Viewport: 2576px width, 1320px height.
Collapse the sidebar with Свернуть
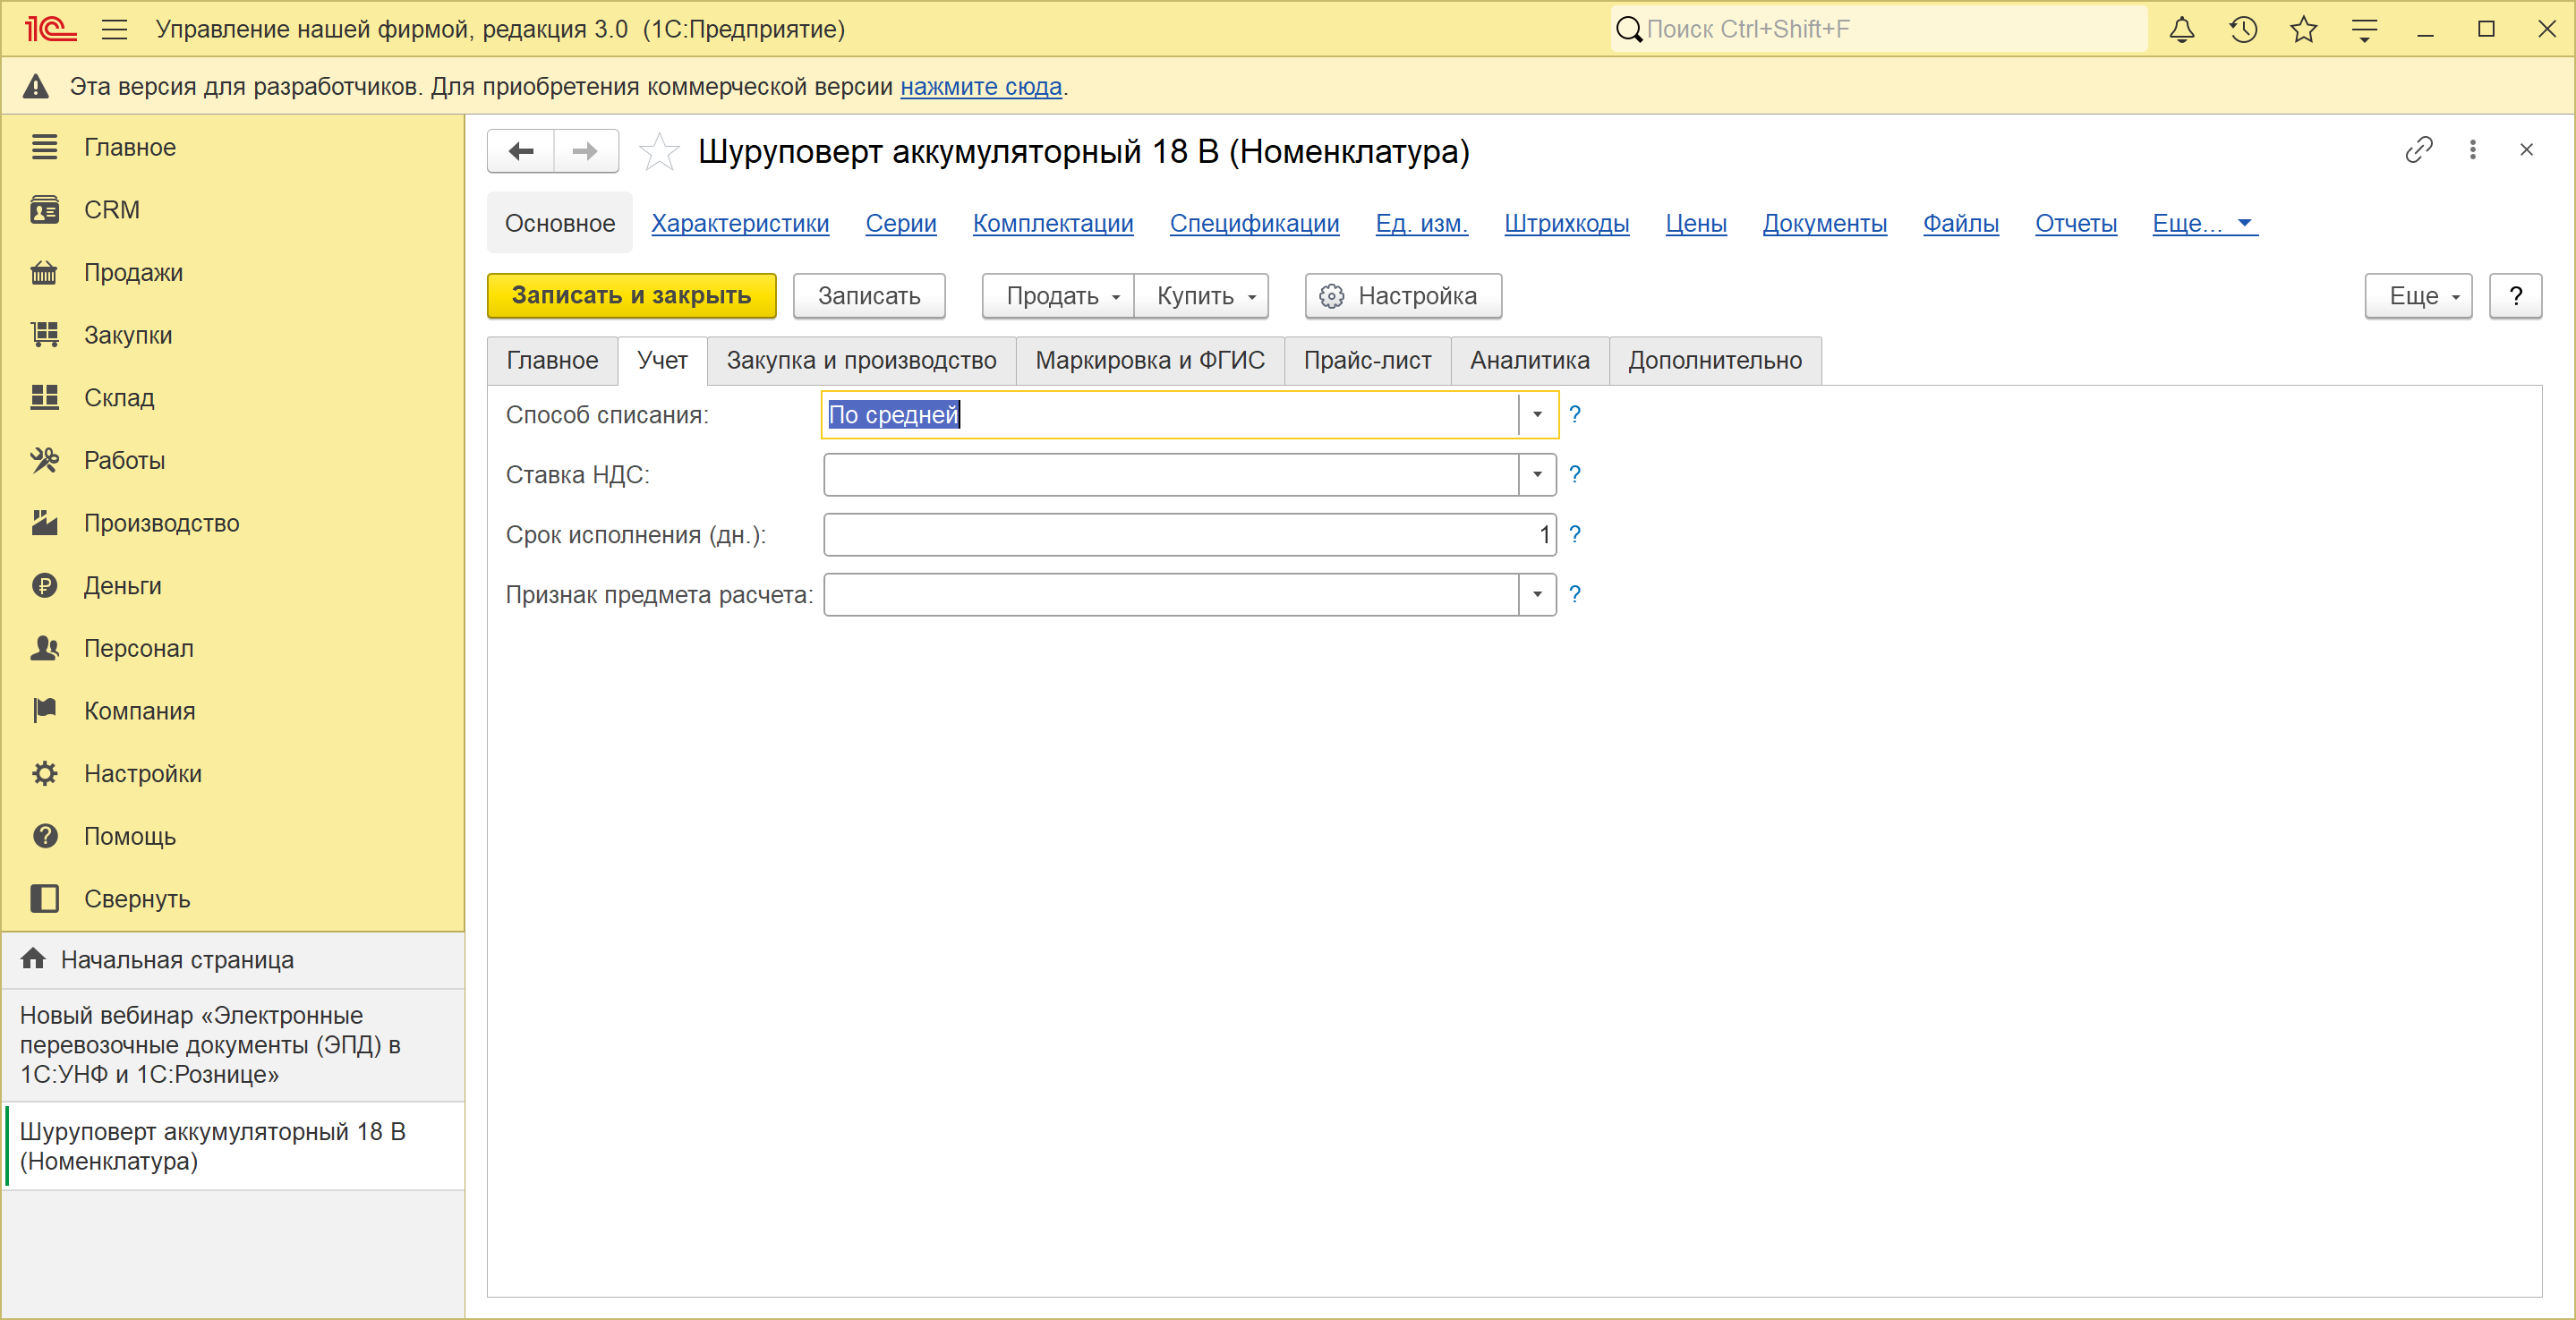pos(232,899)
